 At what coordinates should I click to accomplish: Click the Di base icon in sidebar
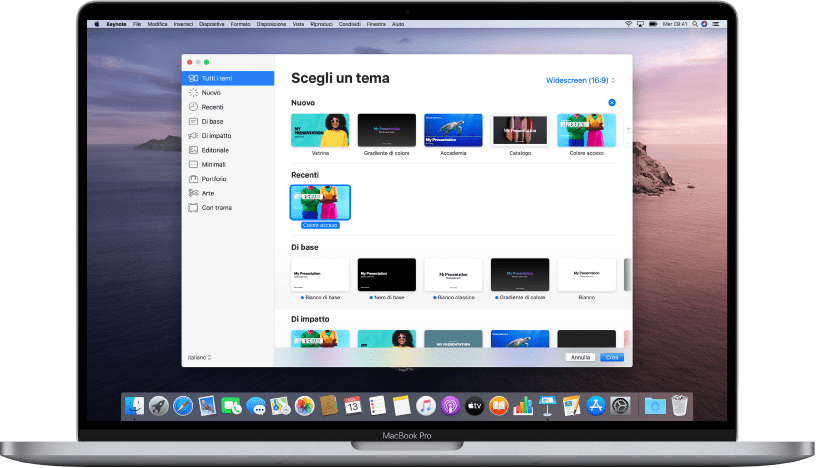[193, 121]
